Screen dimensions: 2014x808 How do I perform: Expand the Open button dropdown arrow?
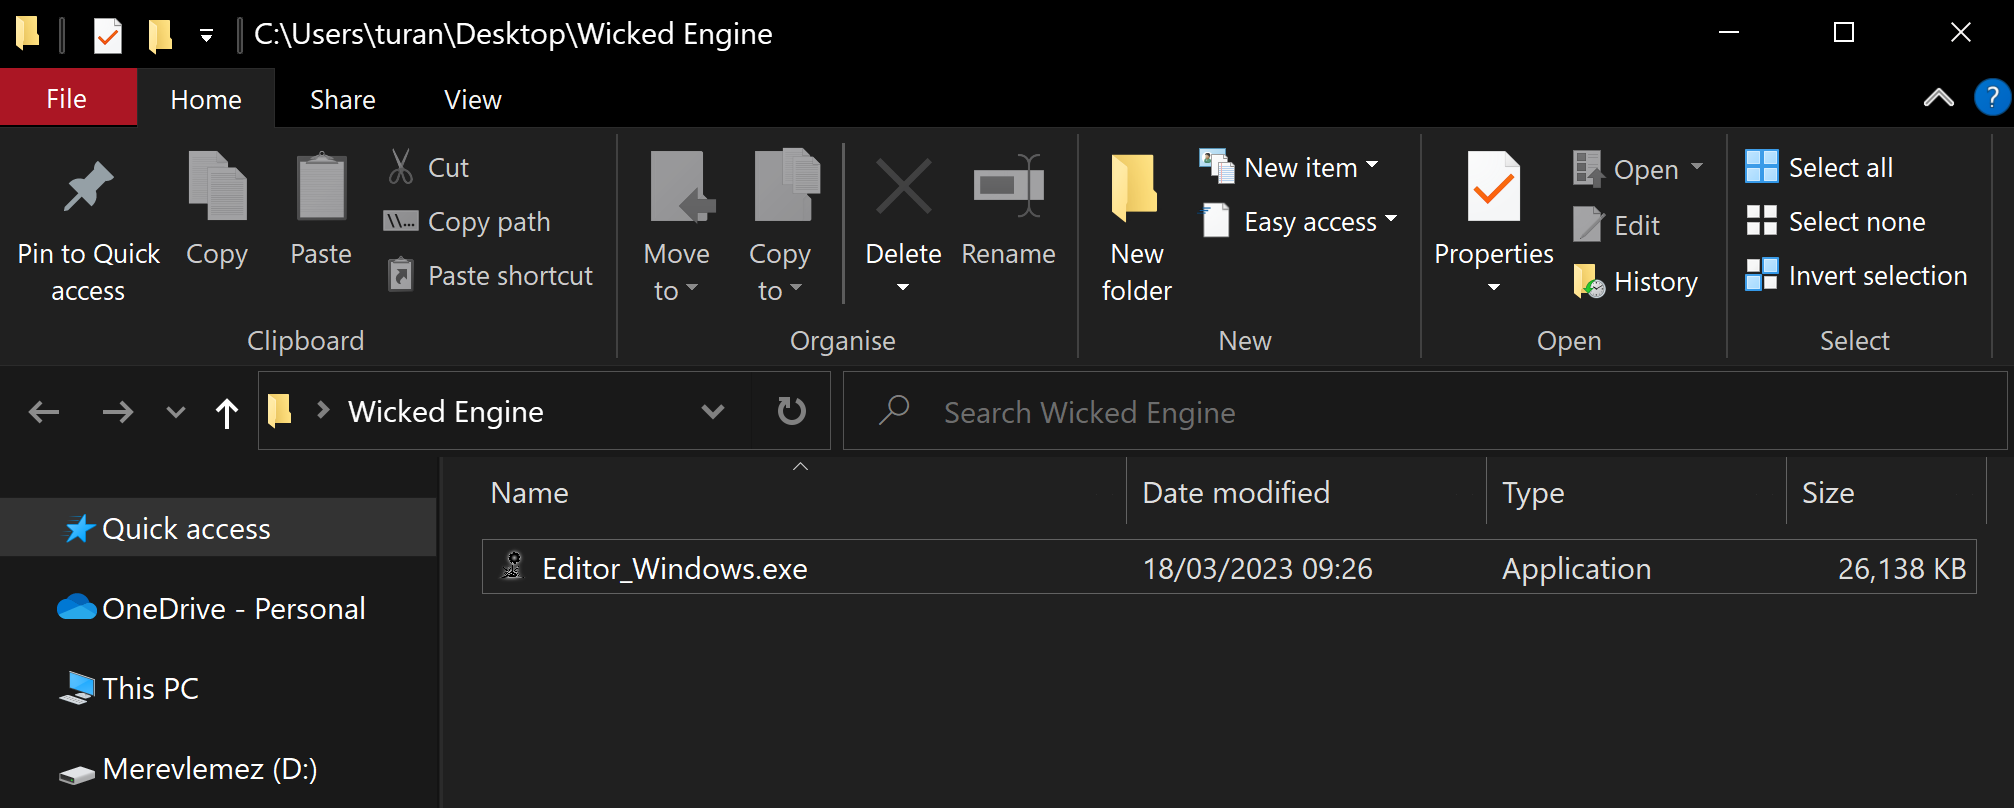1697,167
